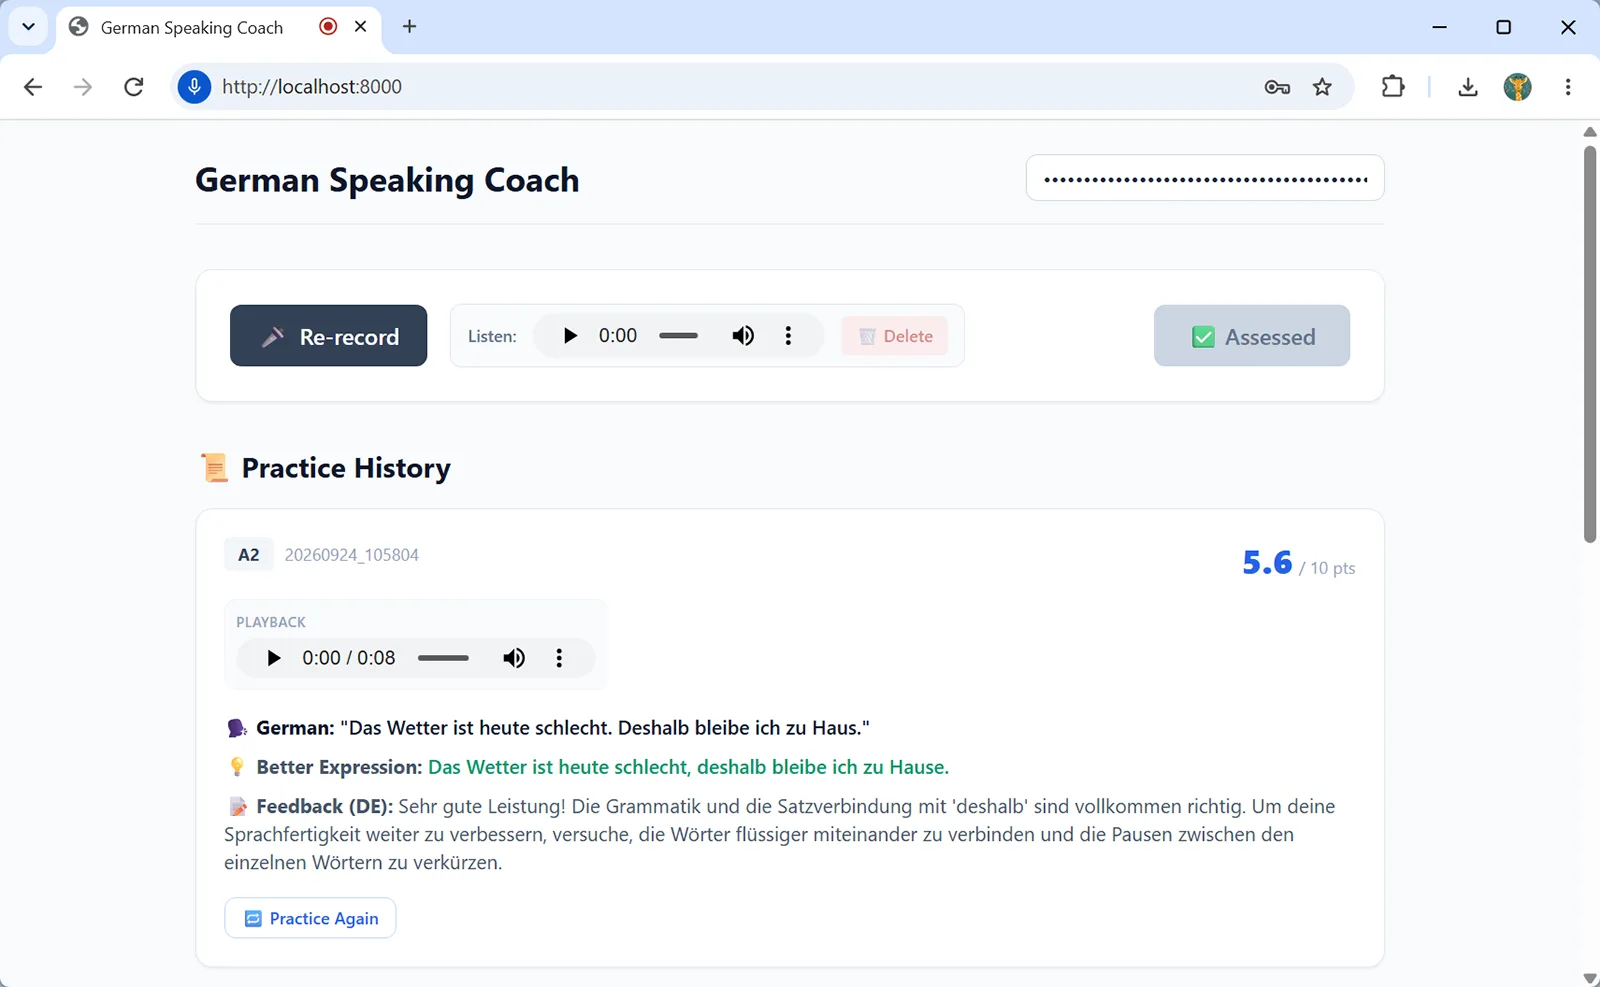
Task: Click the 20260924_105804 timestamp
Action: (352, 555)
